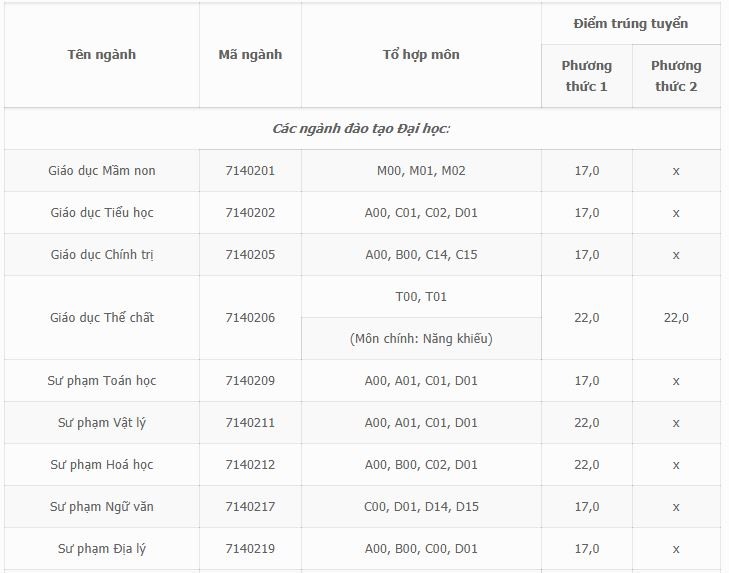Image resolution: width=729 pixels, height=573 pixels.
Task: Click the "Điểm trúng tuyển" header cell
Action: pos(631,23)
